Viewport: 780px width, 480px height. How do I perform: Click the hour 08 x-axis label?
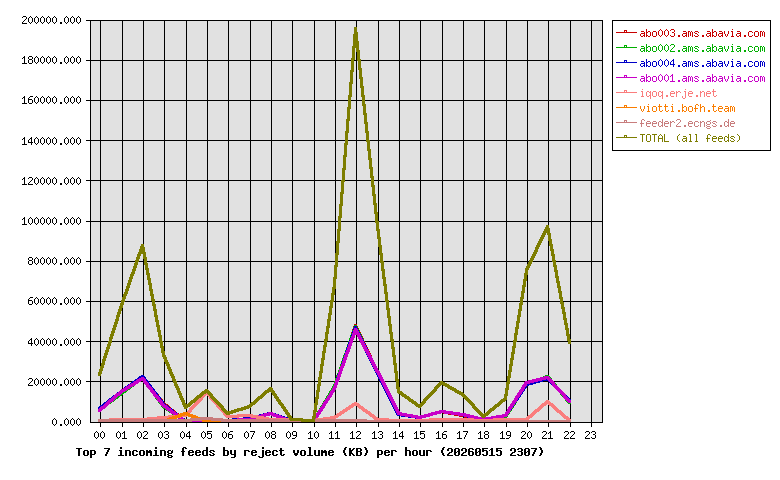click(271, 435)
